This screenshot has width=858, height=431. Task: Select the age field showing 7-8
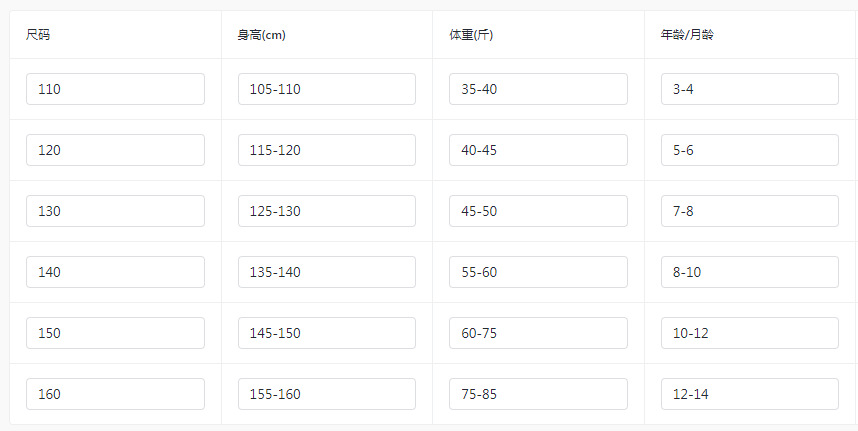(x=749, y=211)
